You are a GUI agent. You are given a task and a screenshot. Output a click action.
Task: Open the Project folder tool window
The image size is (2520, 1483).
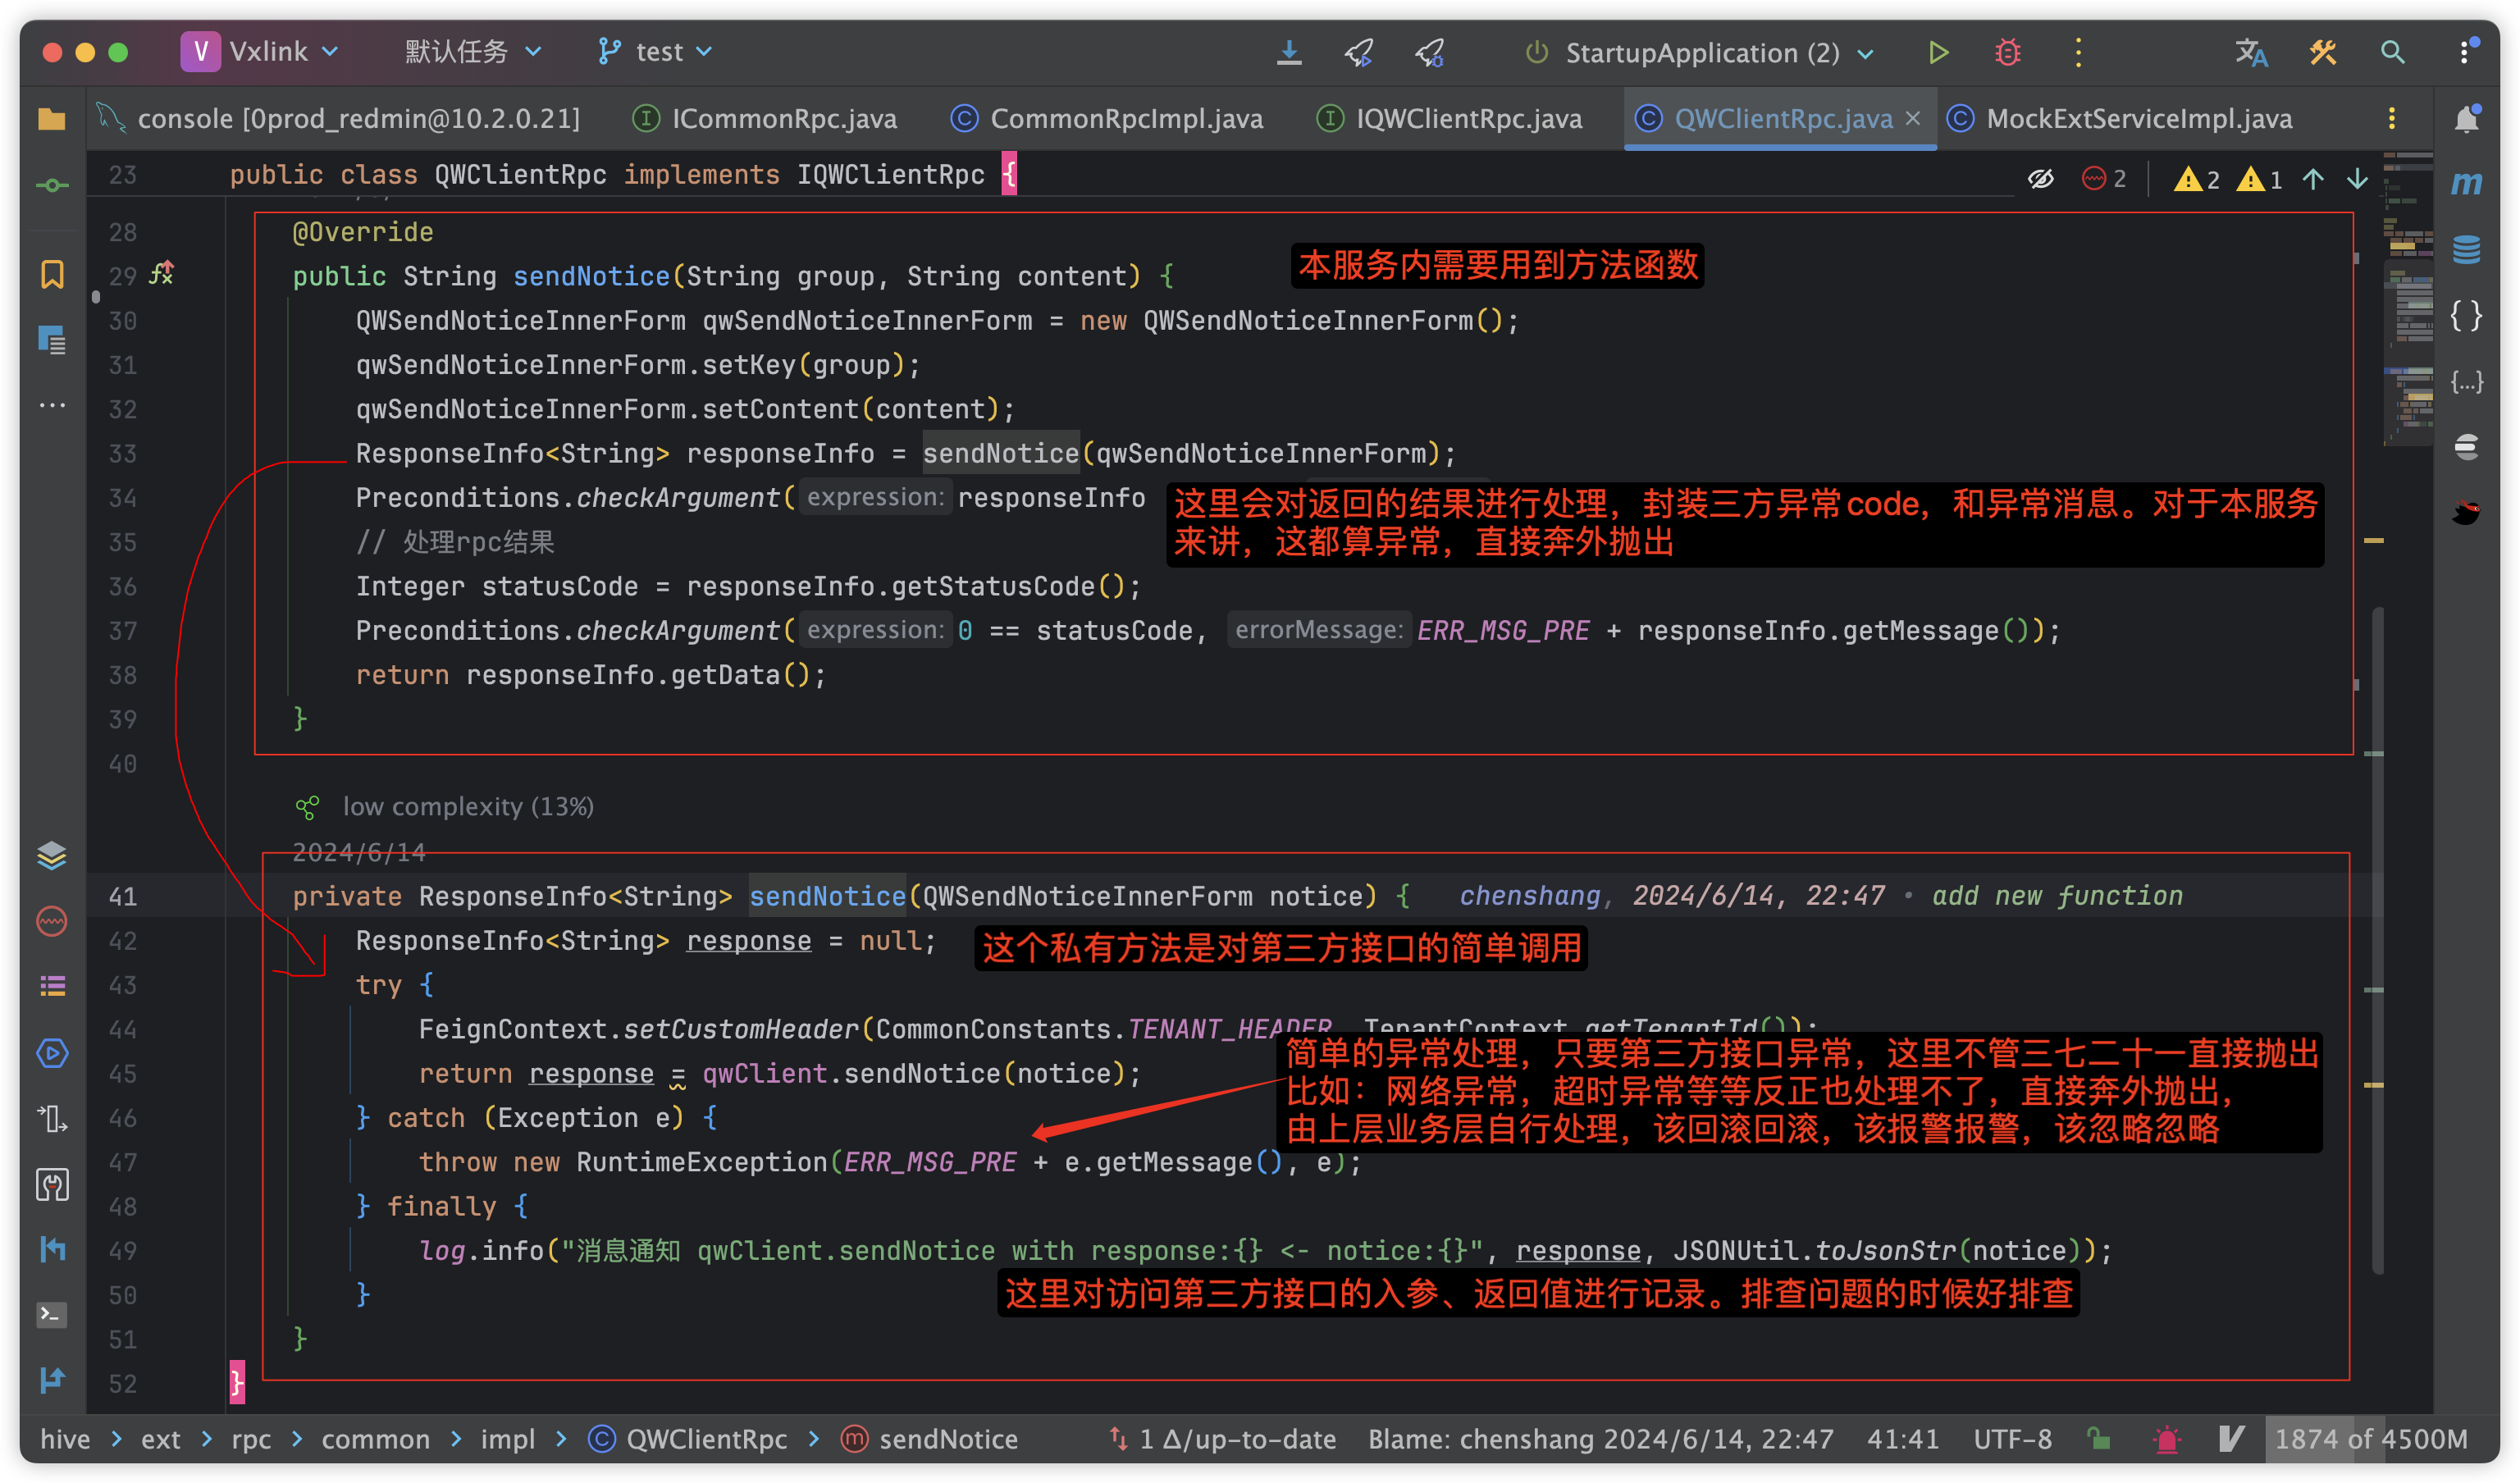52,120
